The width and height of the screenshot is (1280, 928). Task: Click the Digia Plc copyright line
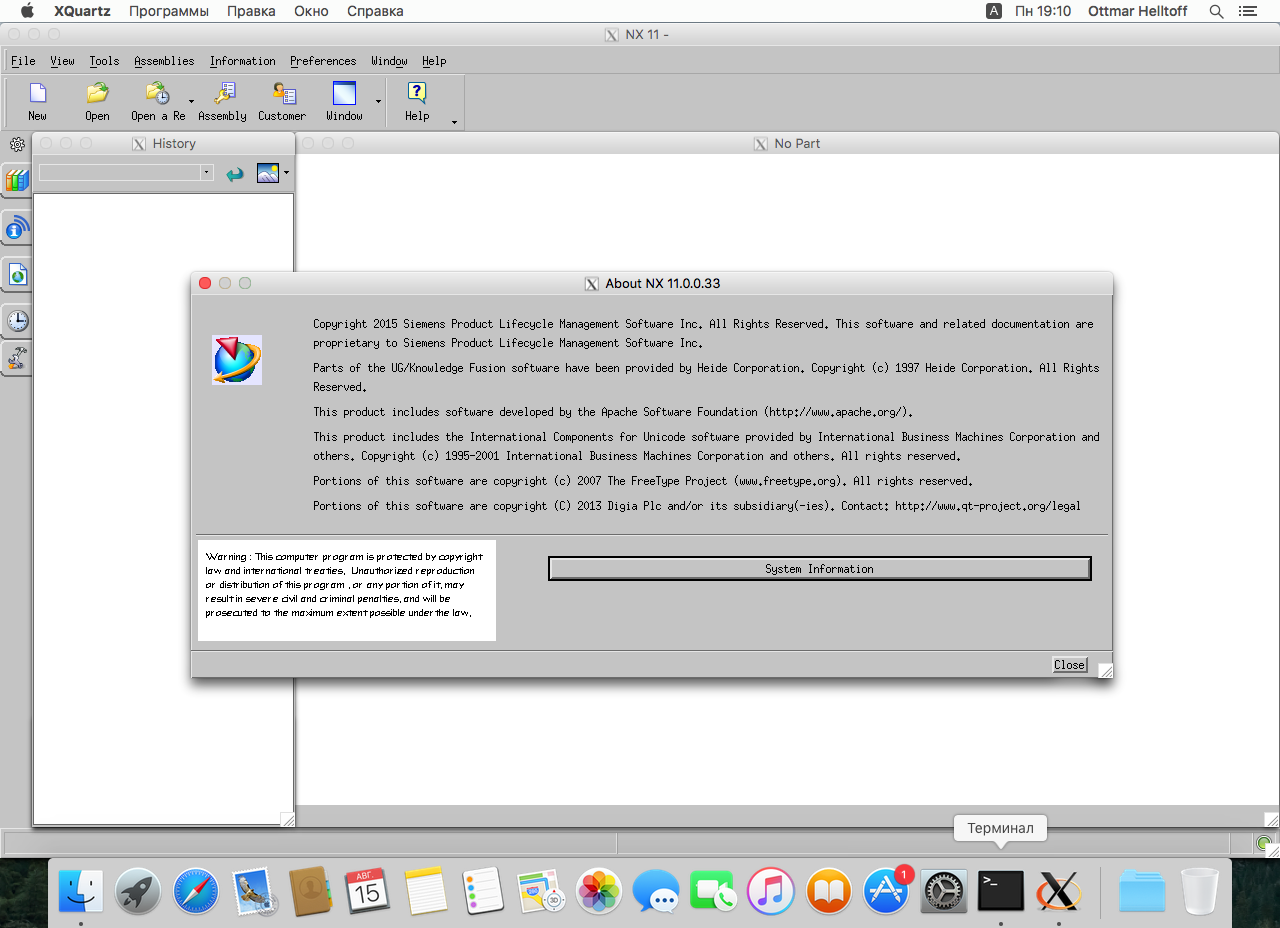point(697,506)
